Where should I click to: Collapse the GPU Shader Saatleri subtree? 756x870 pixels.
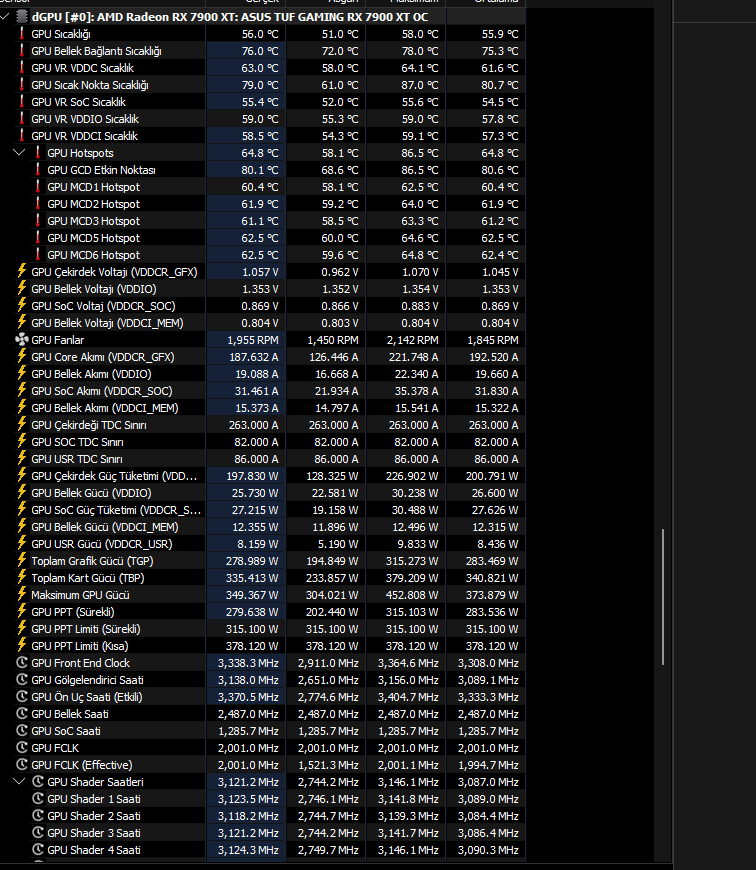point(19,781)
